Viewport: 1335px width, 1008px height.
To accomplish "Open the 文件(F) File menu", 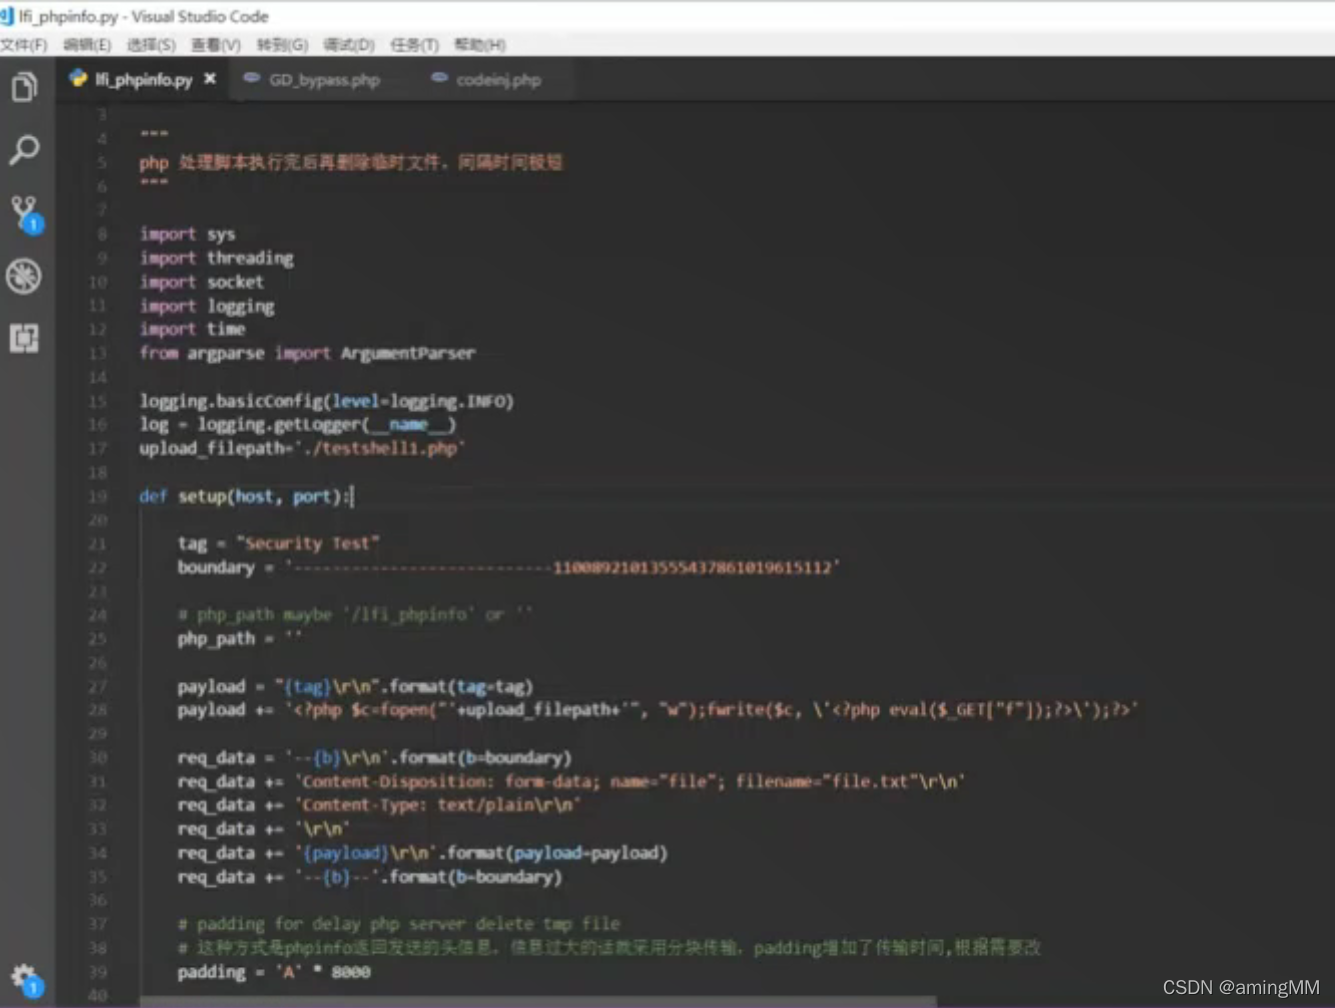I will click(x=24, y=45).
